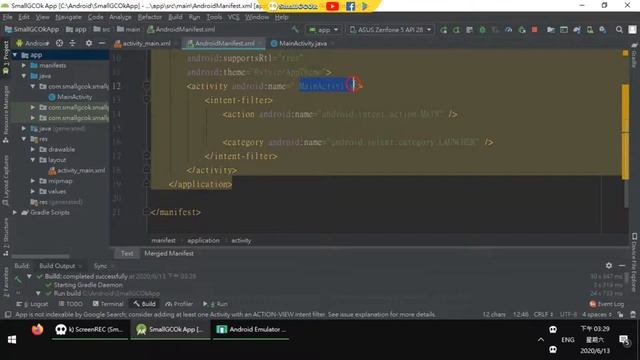640x360 pixels.
Task: Switch to the activity_main.xml editor tab
Action: (146, 43)
